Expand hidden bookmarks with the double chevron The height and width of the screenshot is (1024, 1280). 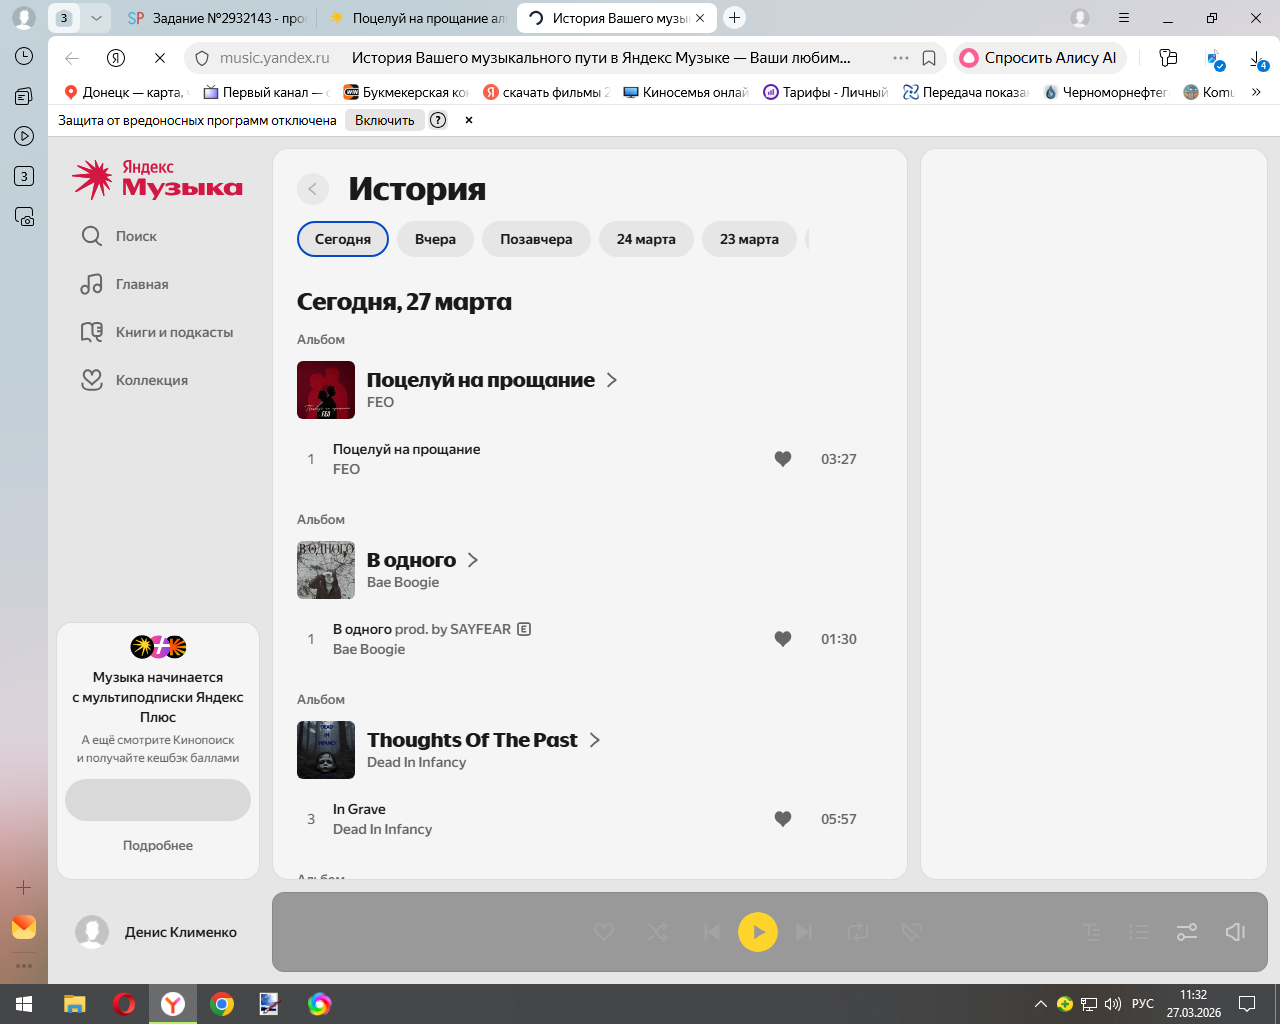point(1256,92)
